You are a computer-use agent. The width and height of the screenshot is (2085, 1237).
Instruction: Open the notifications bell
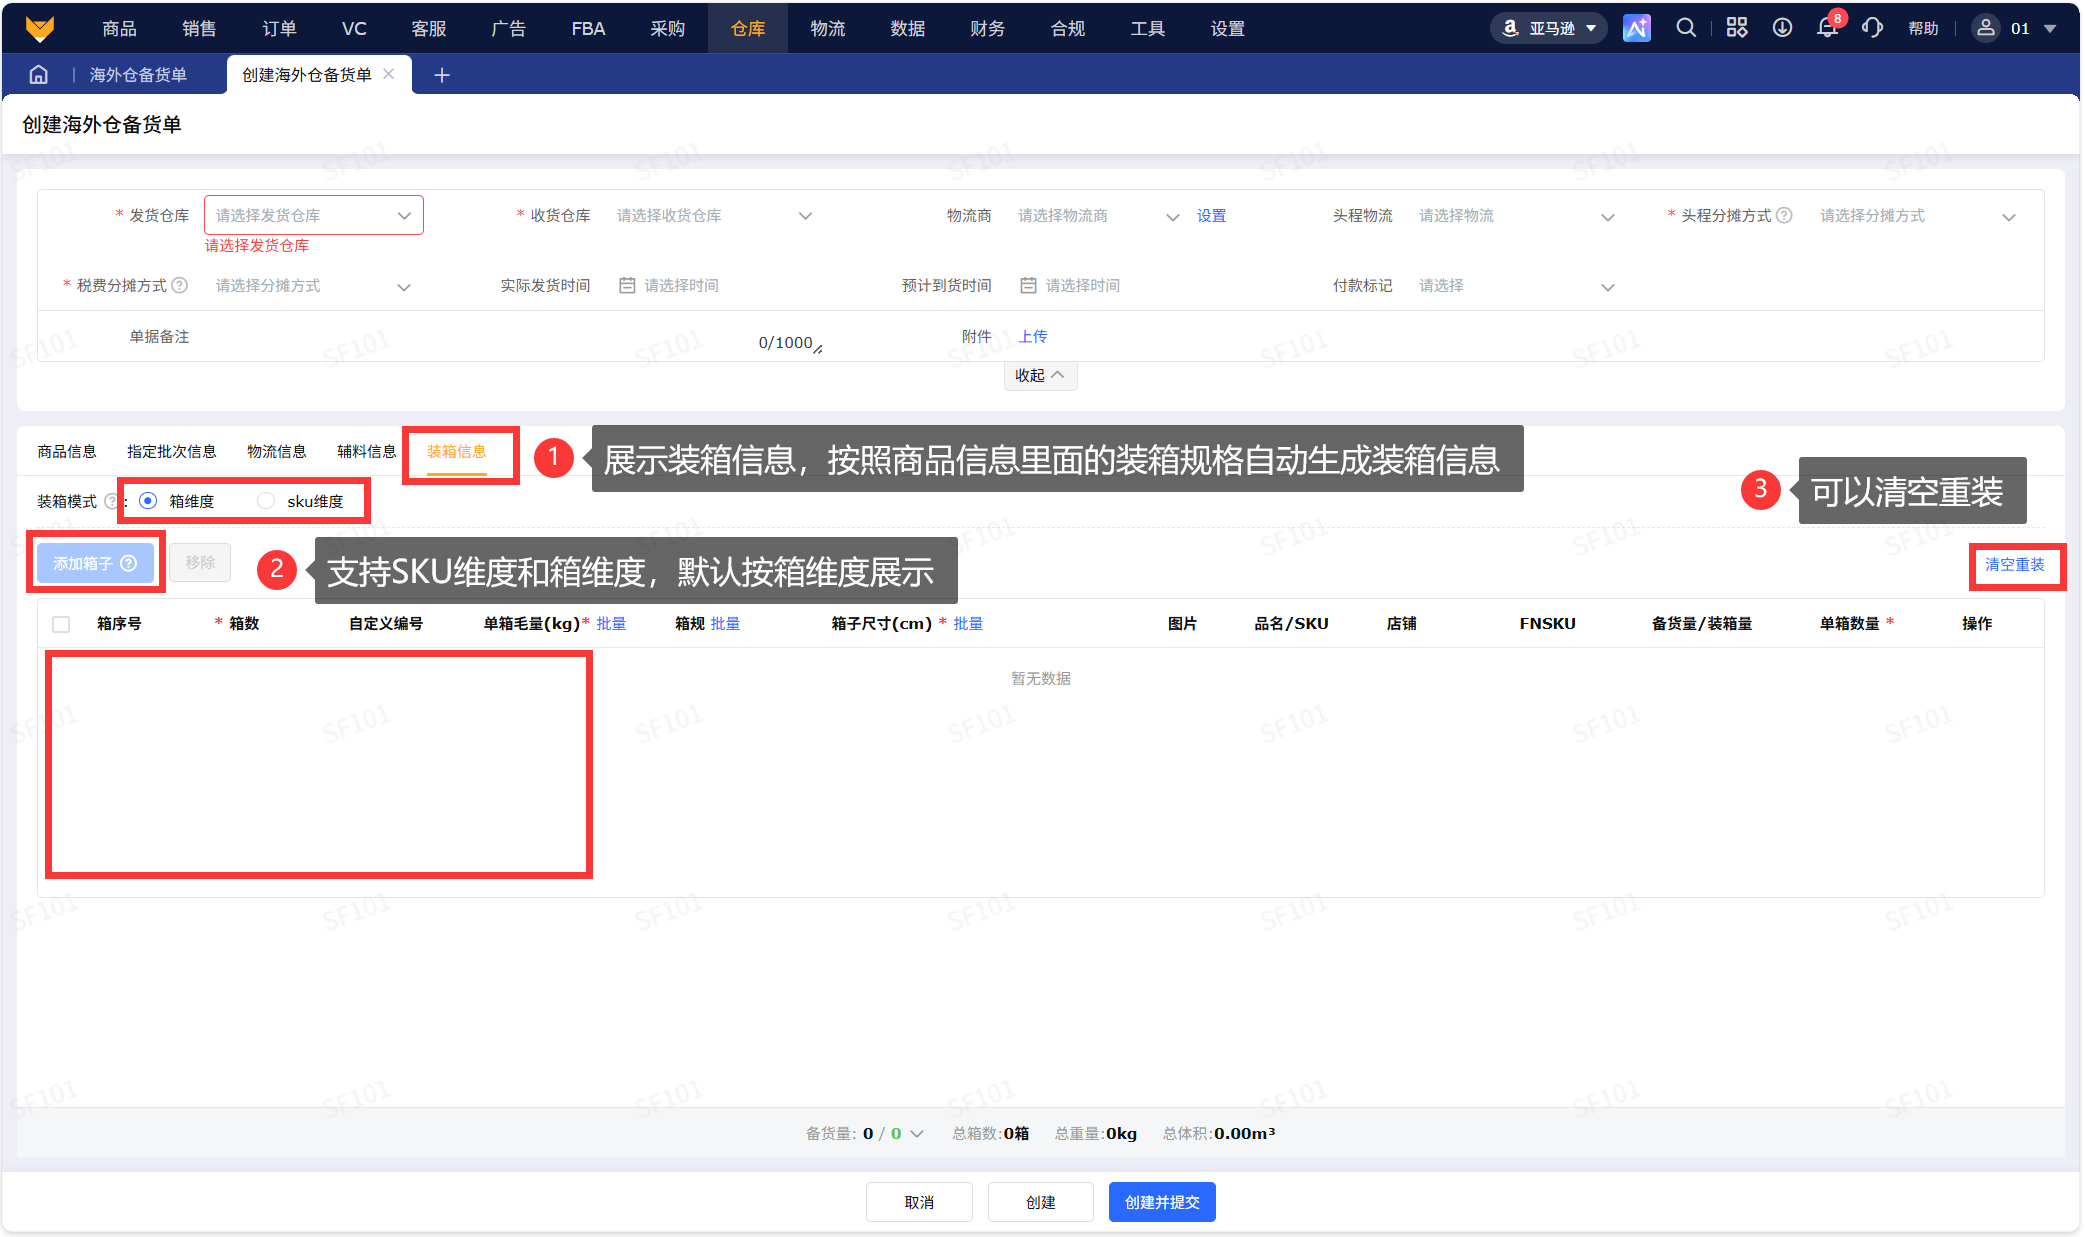click(1827, 28)
